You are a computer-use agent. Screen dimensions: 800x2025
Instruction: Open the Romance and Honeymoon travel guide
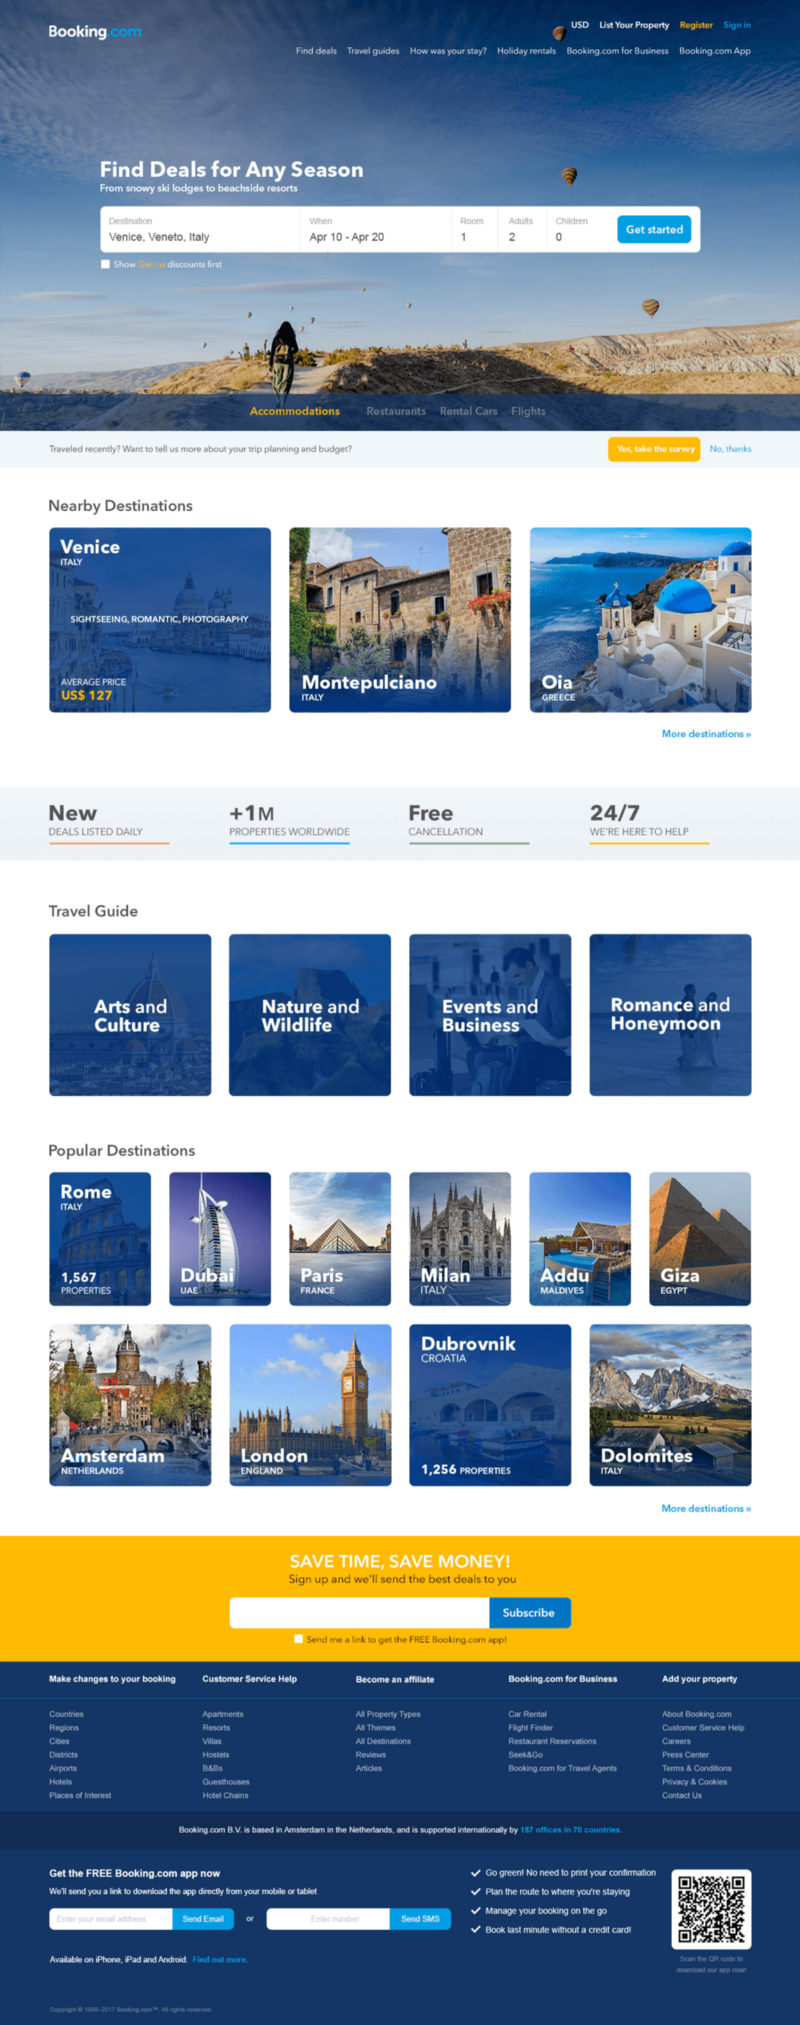[x=670, y=1015]
